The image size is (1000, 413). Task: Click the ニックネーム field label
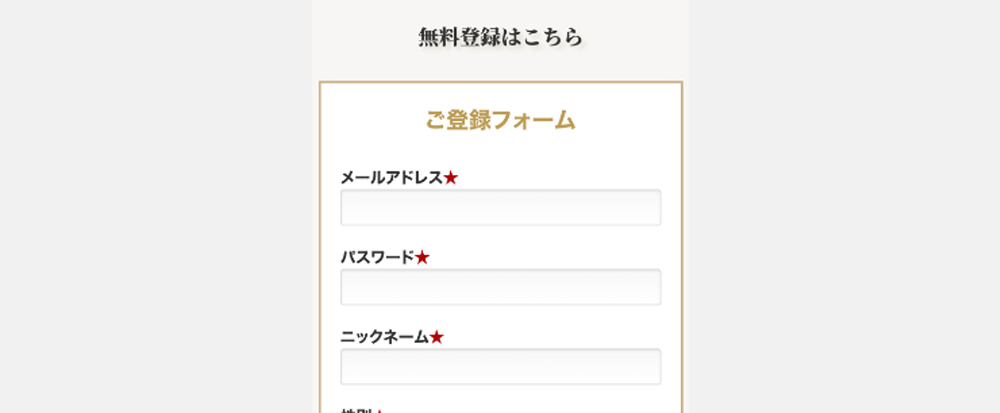click(384, 337)
